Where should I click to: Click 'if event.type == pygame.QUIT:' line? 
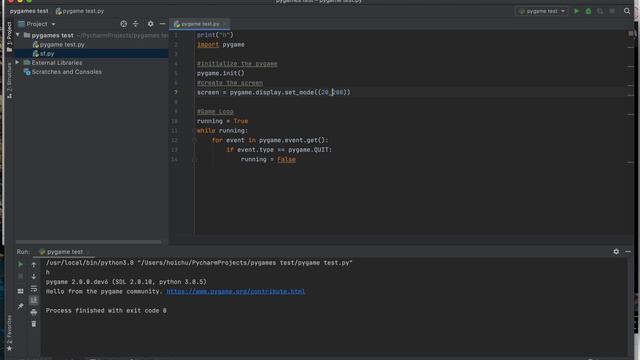279,150
